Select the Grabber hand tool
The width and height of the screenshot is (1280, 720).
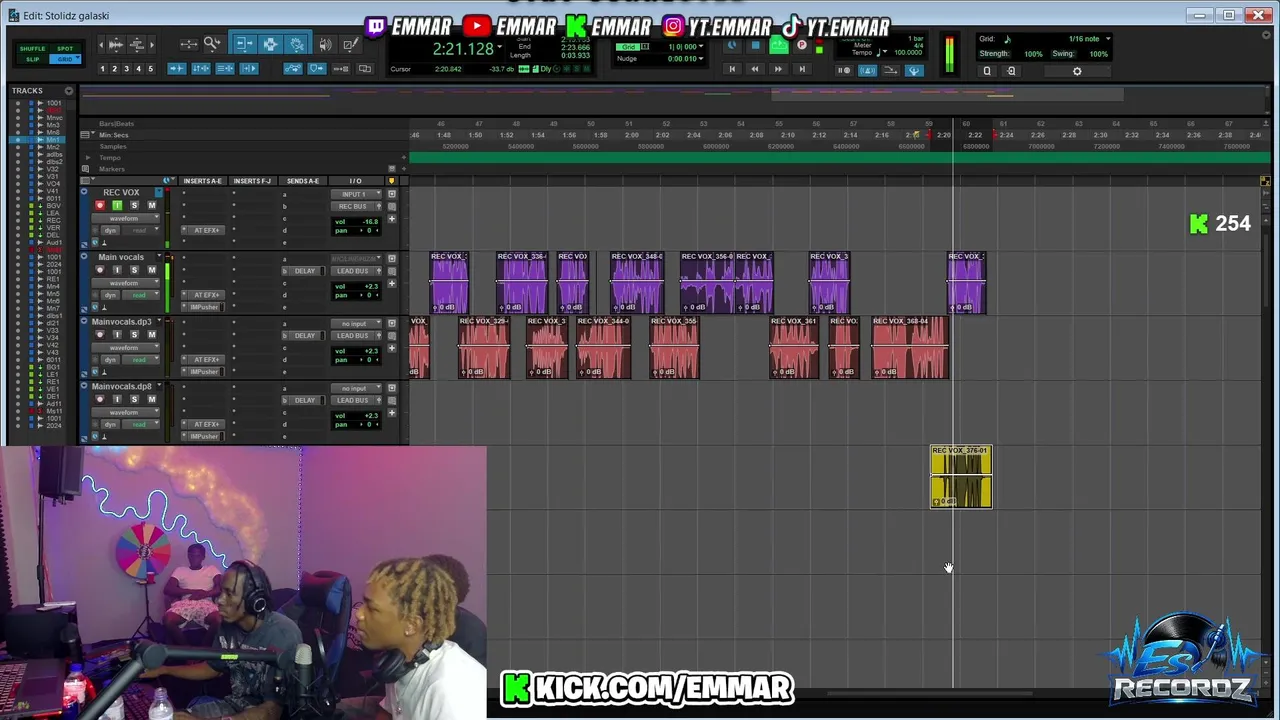tap(297, 44)
